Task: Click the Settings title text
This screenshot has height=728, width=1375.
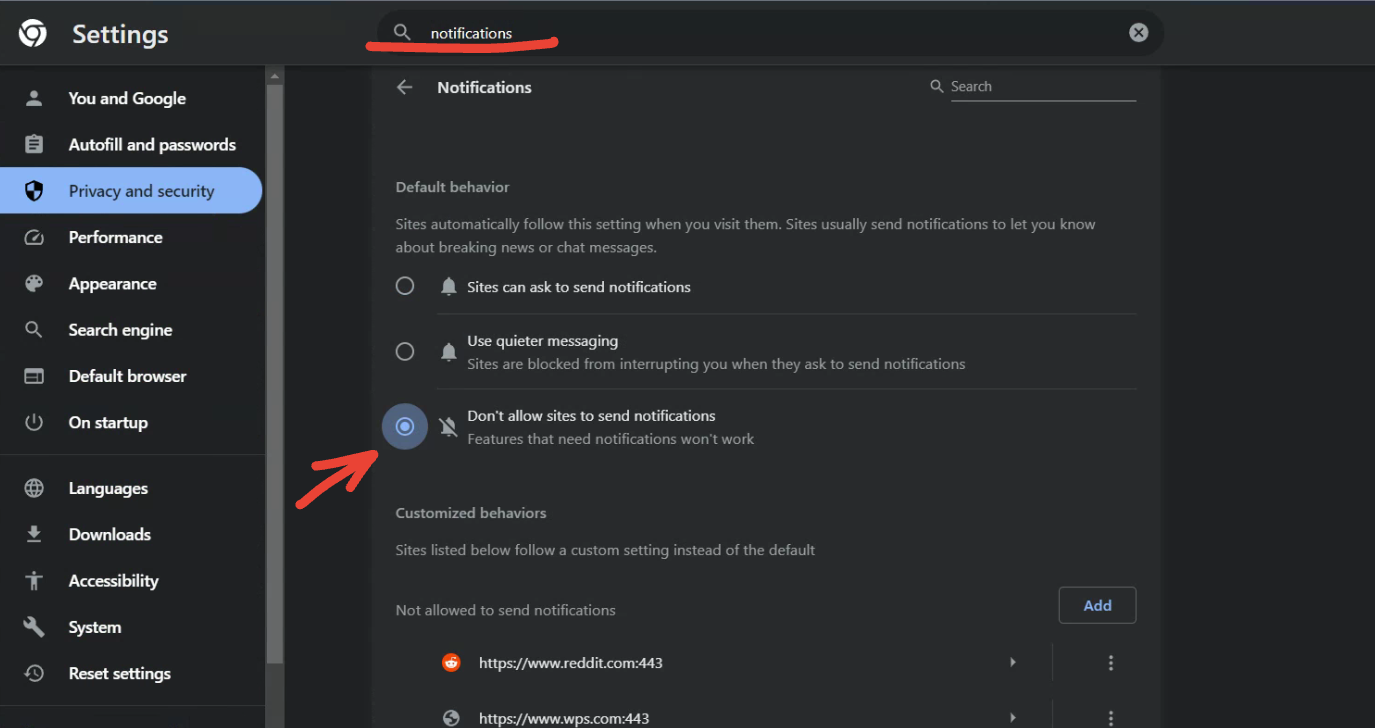Action: pos(120,34)
